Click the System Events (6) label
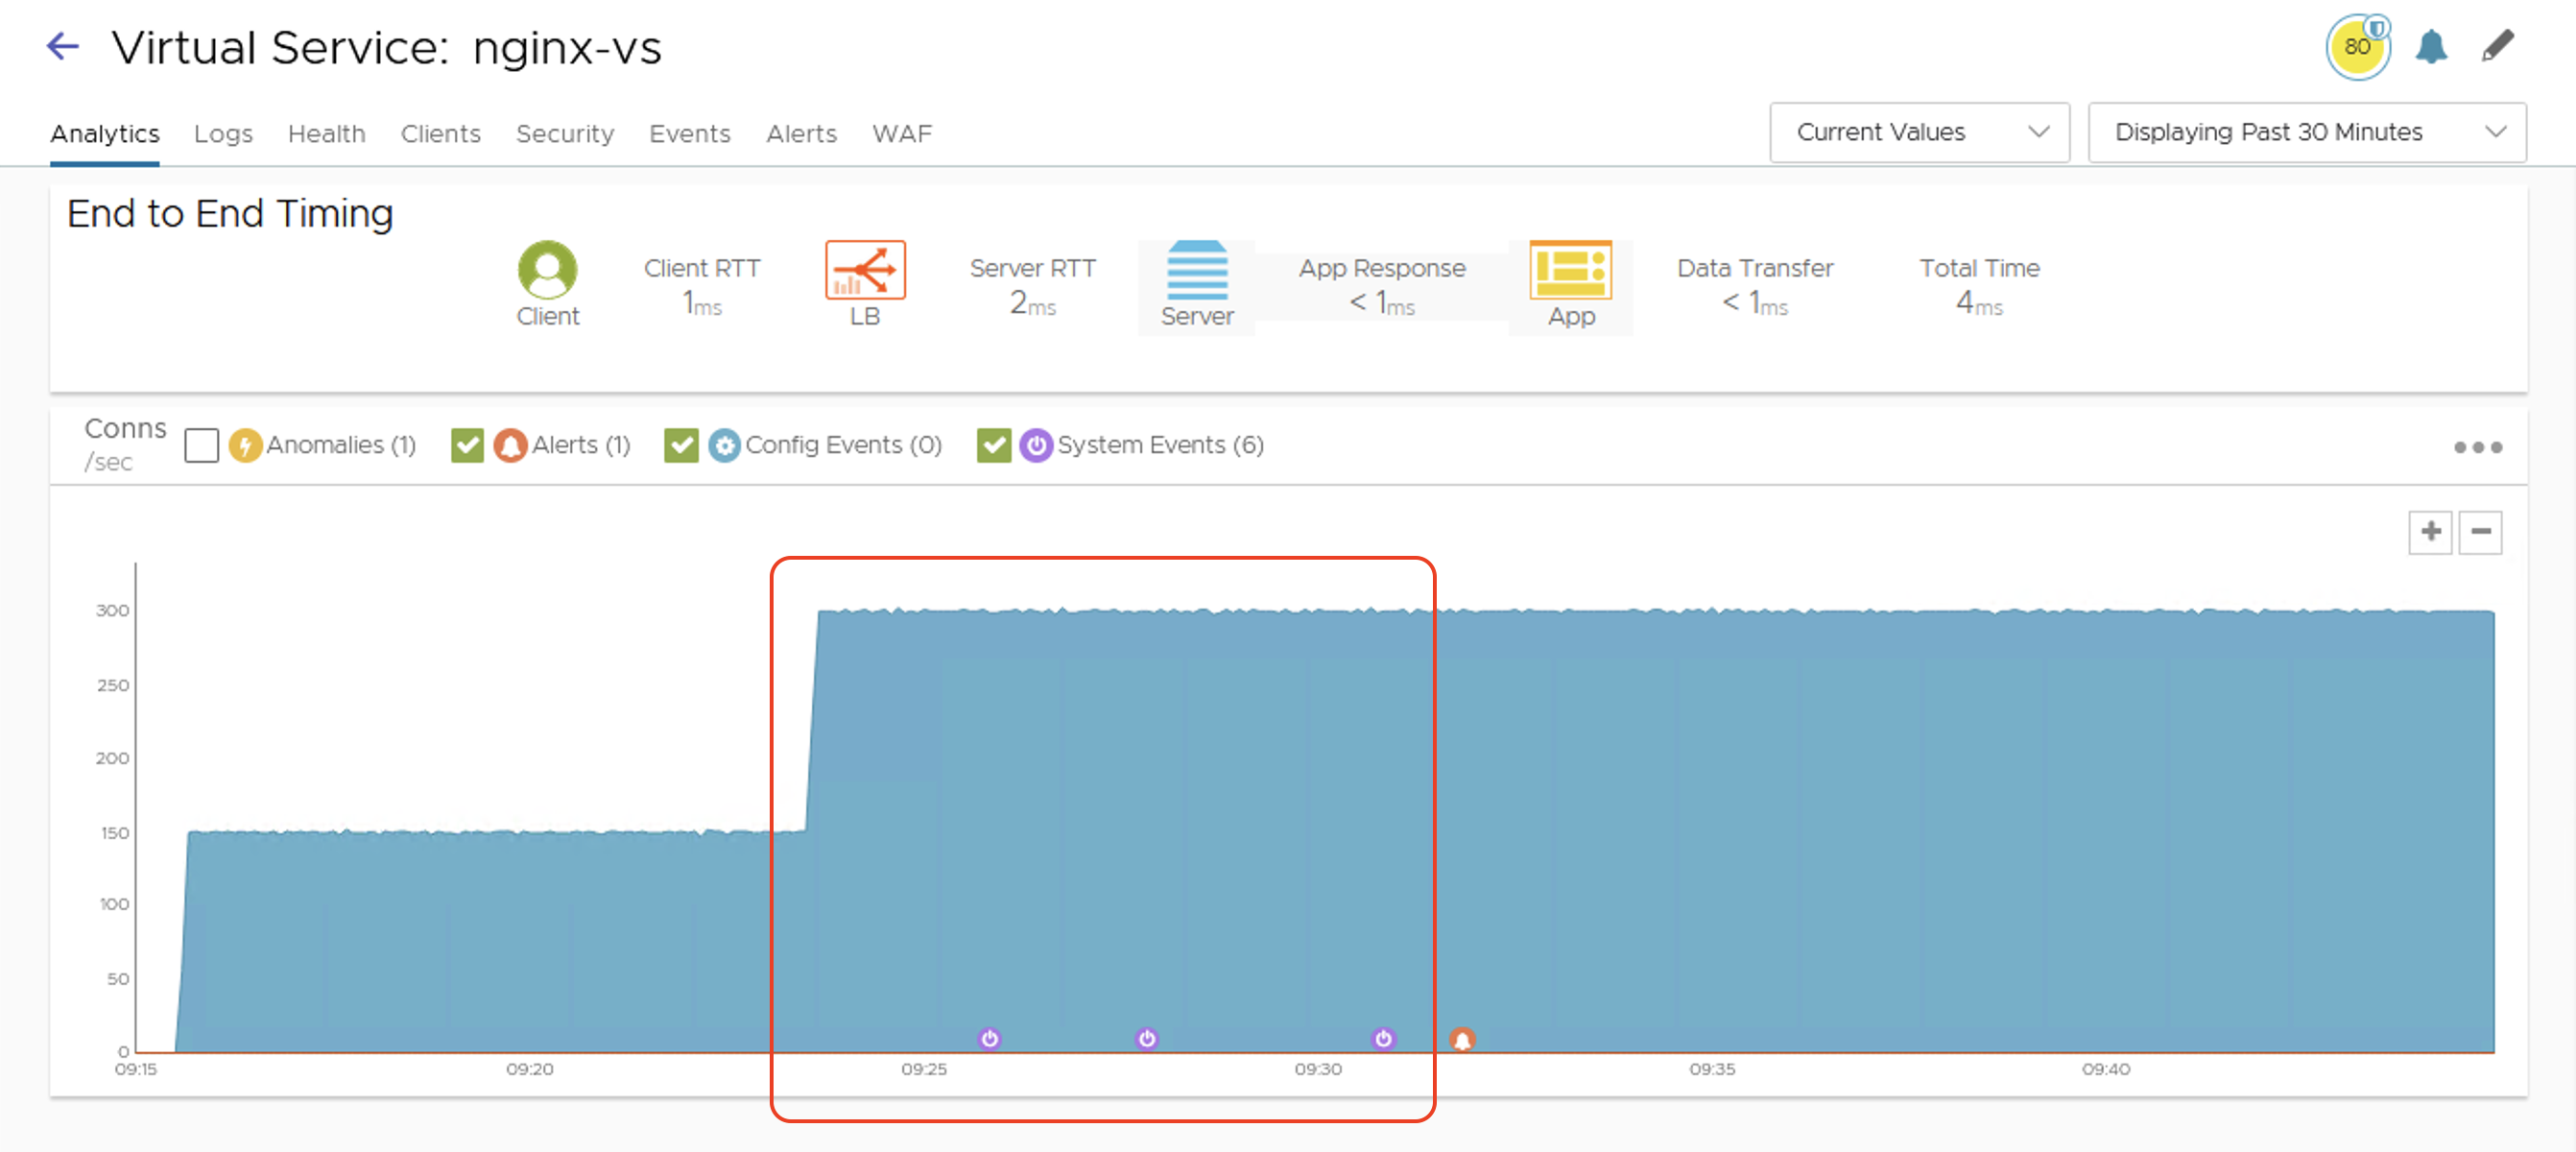This screenshot has height=1152, width=2576. pos(1161,445)
